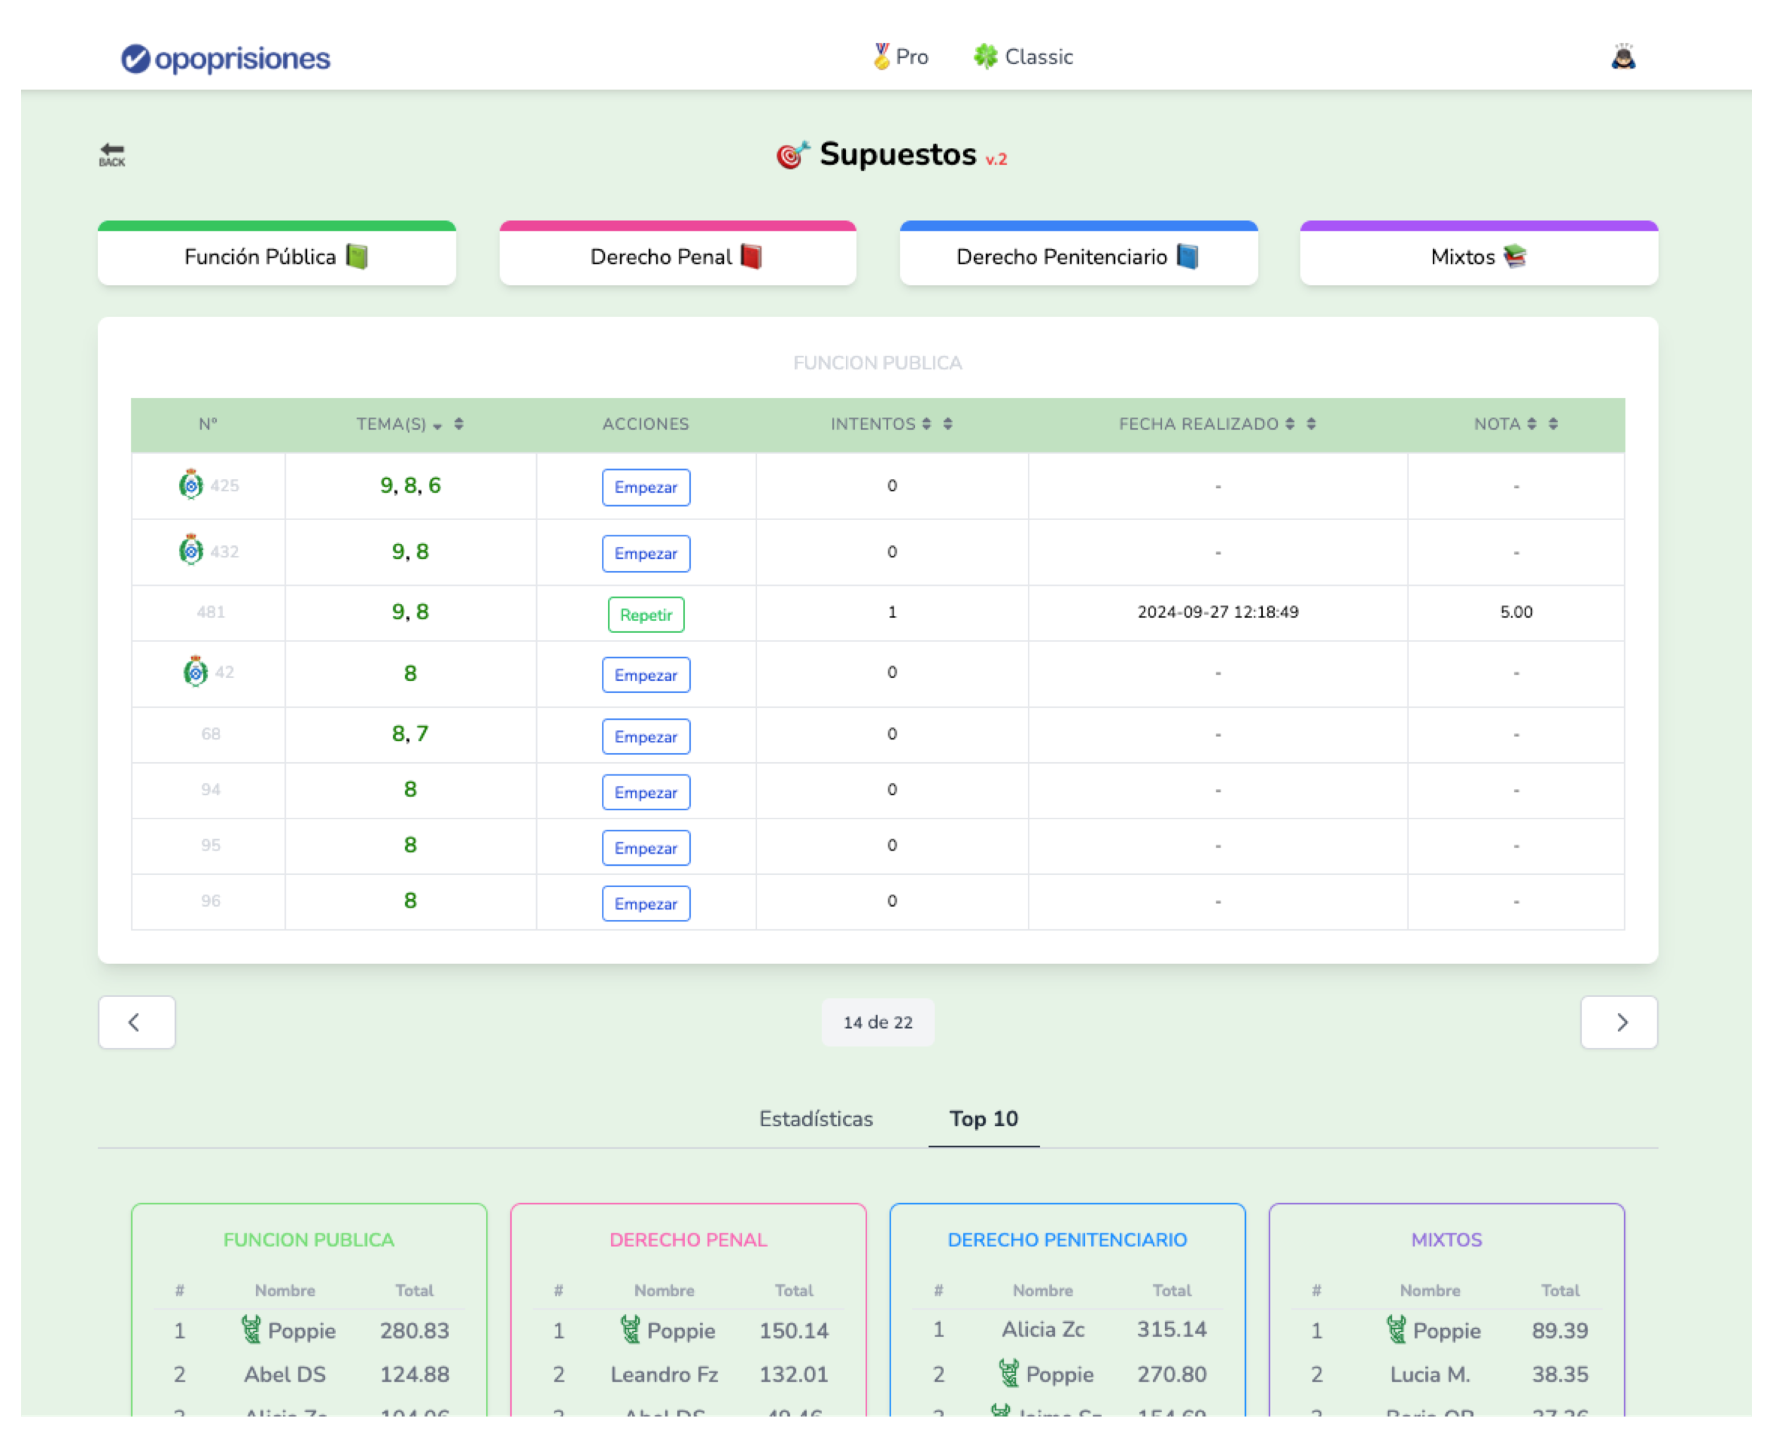This screenshot has width=1773, height=1443.
Task: Go back using the BACK arrow icon
Action: pyautogui.click(x=112, y=154)
